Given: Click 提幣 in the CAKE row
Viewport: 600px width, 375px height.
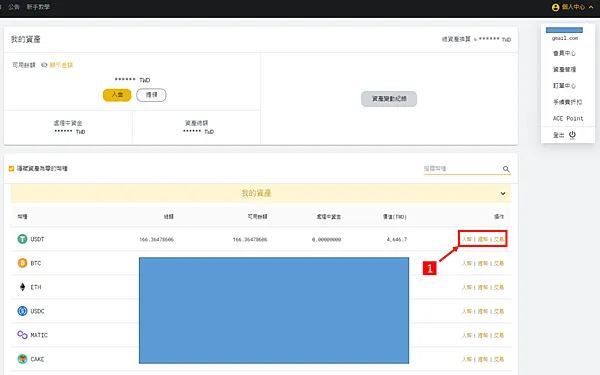Looking at the screenshot, I should (483, 359).
